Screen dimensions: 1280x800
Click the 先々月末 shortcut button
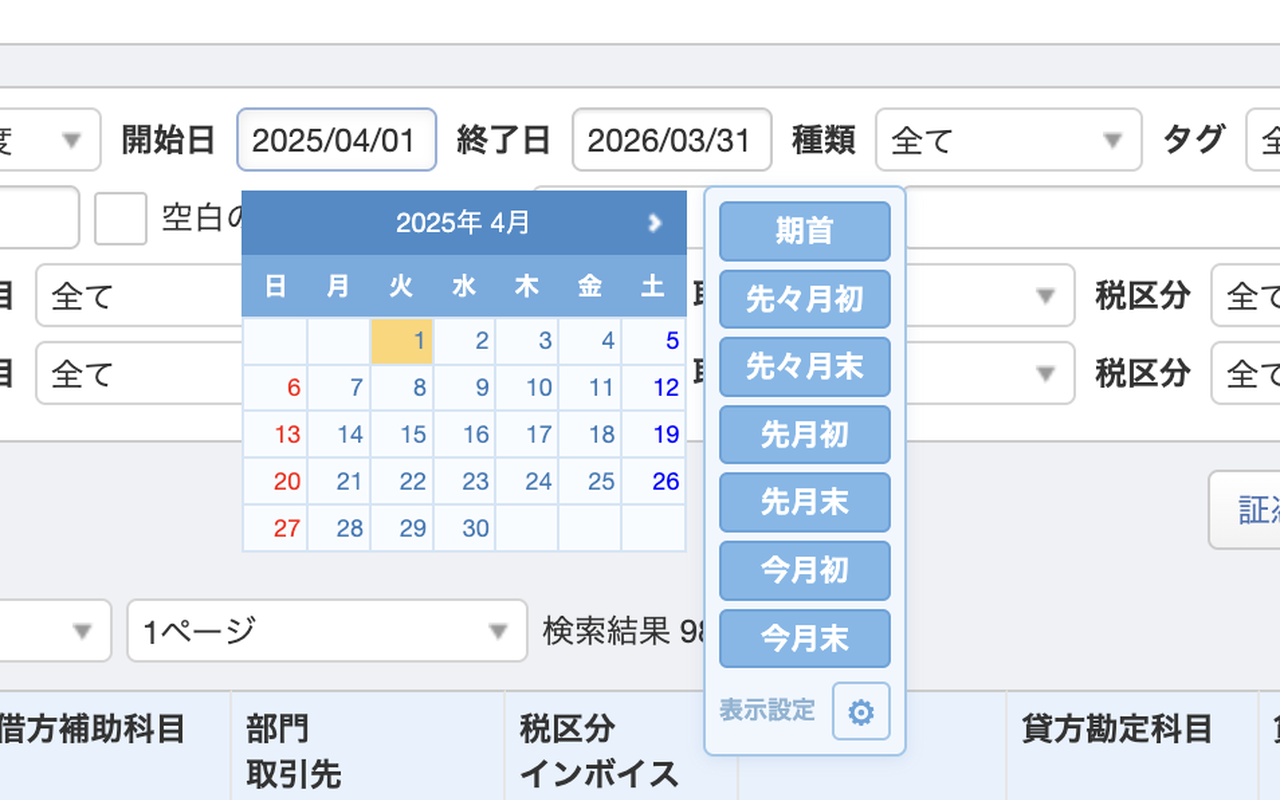(x=805, y=367)
